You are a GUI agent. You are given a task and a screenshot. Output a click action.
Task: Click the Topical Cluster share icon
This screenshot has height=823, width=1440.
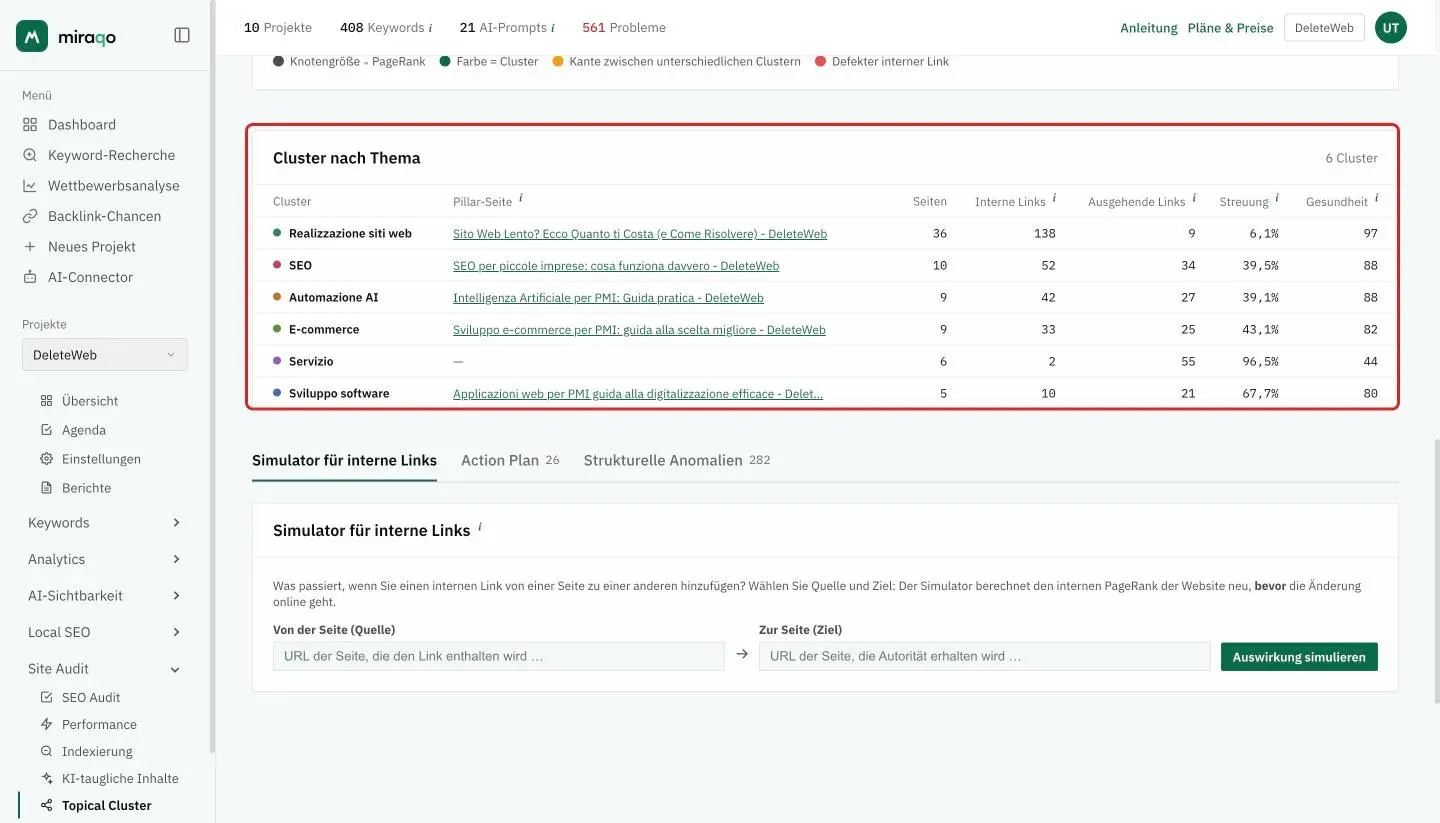(46, 805)
